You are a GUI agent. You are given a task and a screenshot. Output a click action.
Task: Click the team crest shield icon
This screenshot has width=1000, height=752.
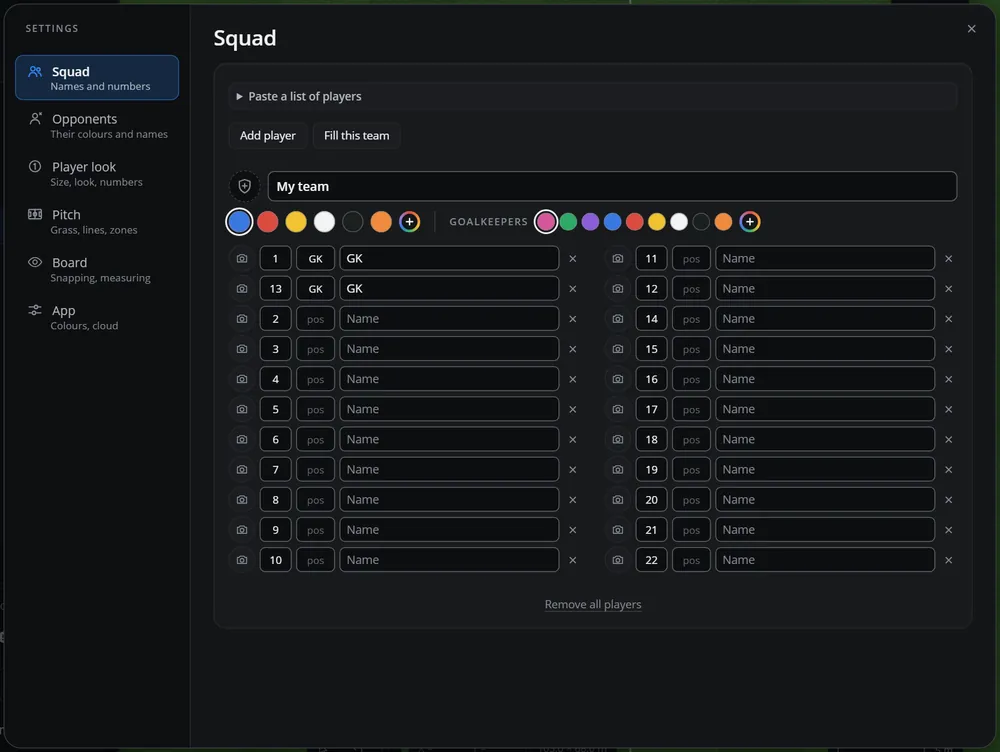(x=244, y=186)
